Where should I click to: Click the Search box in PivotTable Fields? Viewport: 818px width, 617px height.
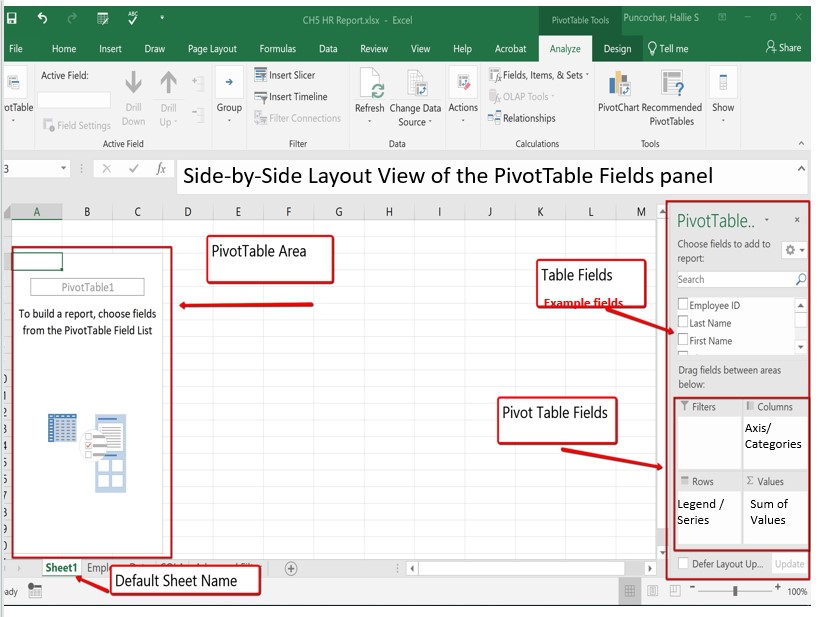pos(740,279)
